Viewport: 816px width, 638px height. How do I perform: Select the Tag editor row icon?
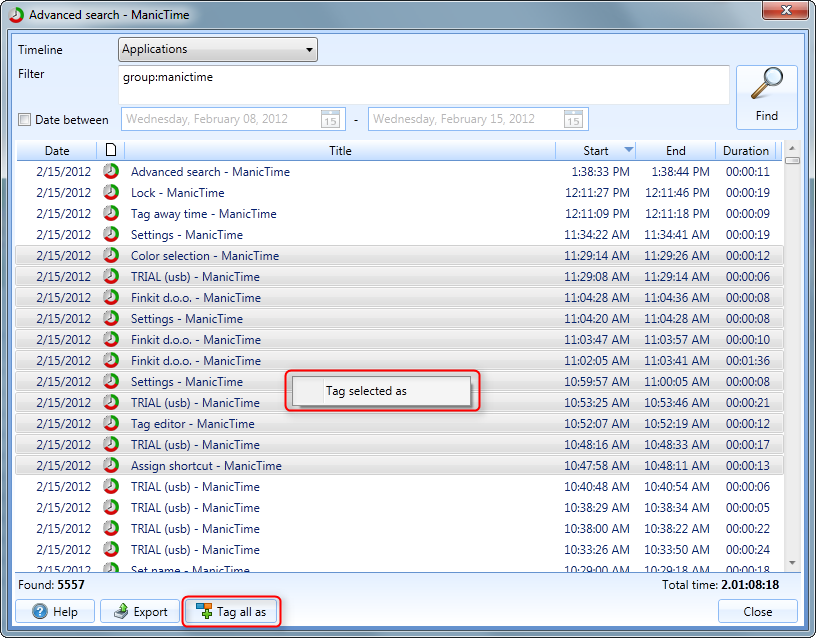coord(111,423)
